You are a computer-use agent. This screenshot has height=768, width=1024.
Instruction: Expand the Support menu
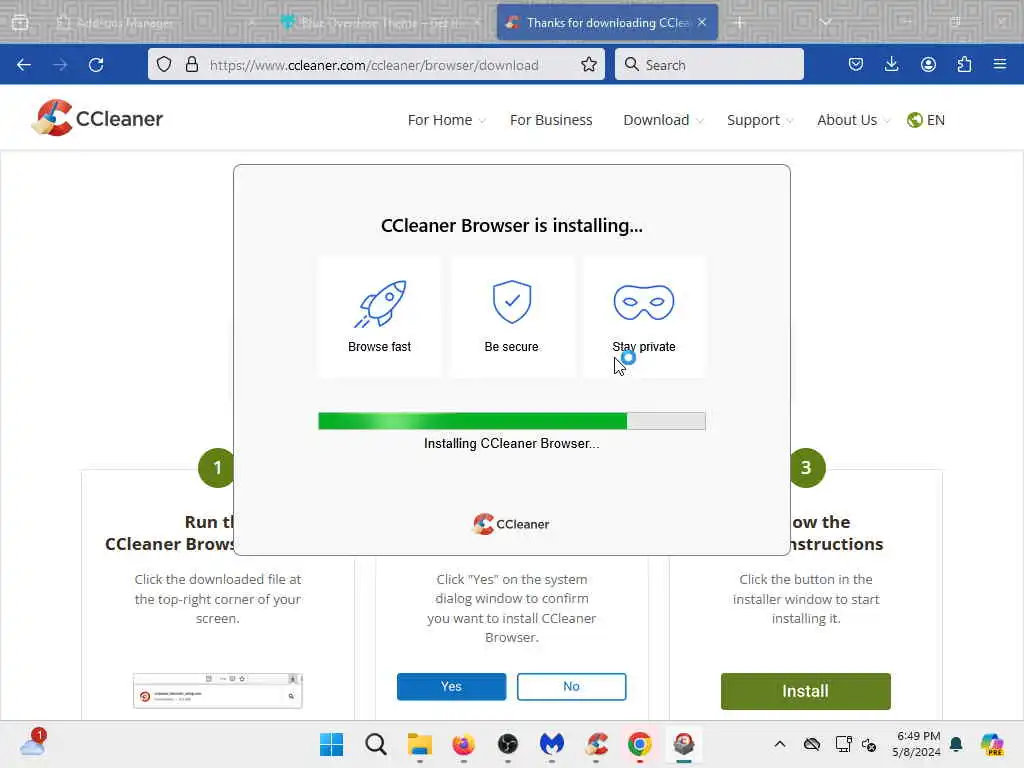point(760,120)
